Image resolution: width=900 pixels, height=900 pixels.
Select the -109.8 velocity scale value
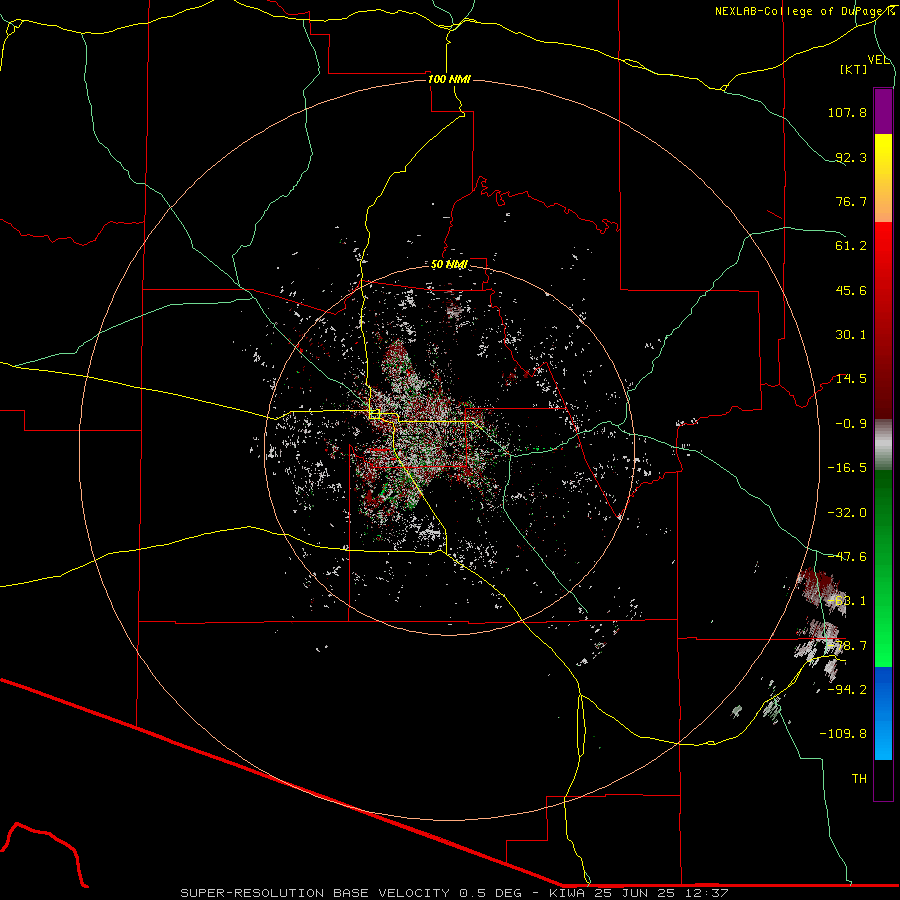pos(843,734)
